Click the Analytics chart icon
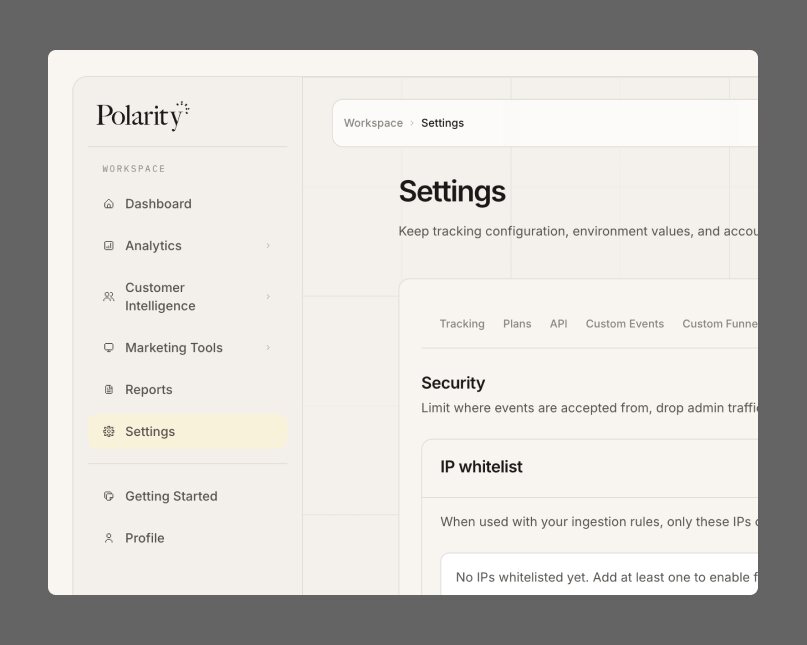Image resolution: width=807 pixels, height=645 pixels. 109,246
